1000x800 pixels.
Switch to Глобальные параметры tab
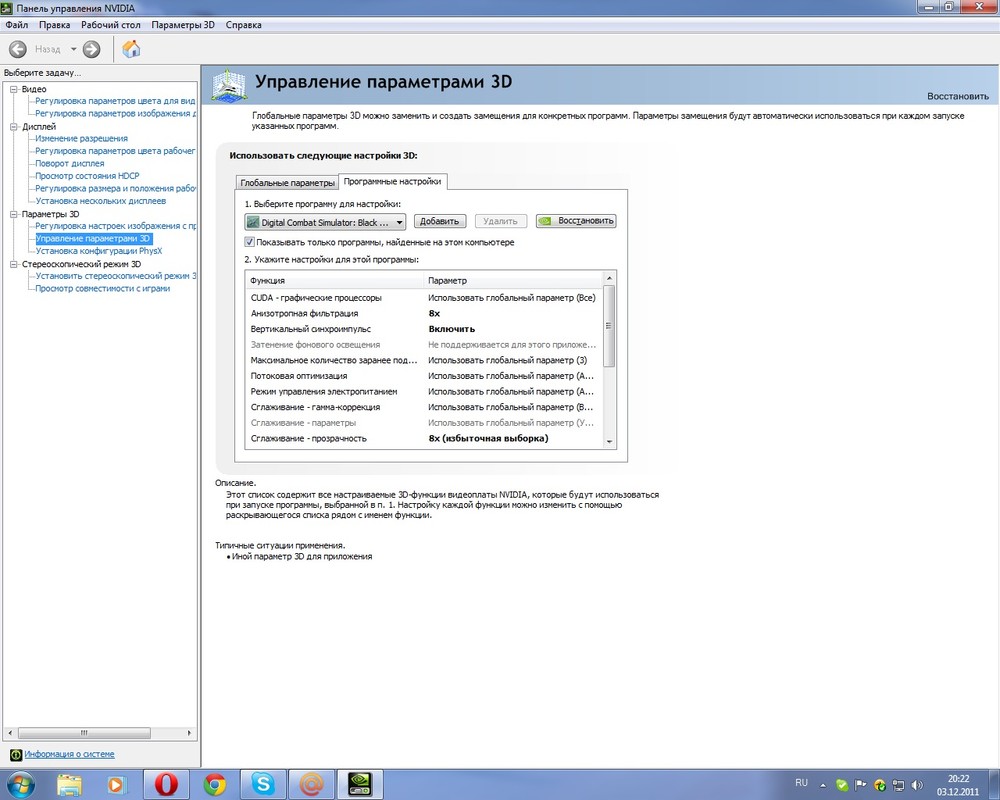click(x=287, y=182)
